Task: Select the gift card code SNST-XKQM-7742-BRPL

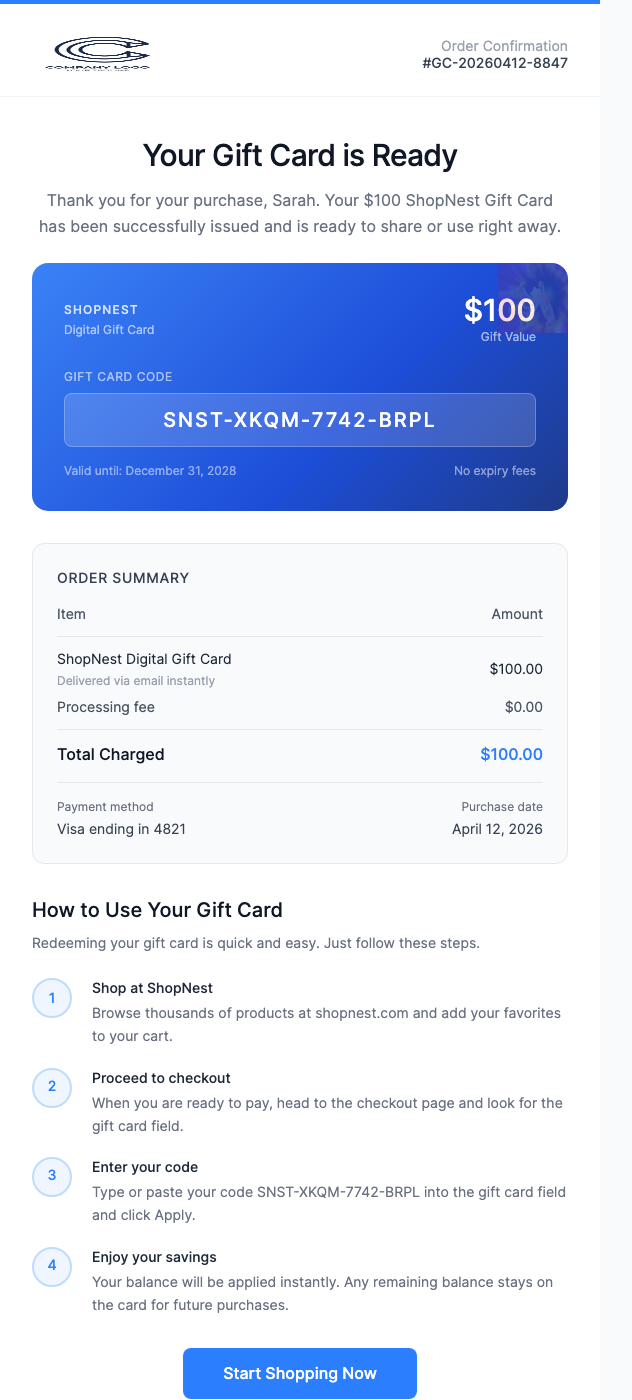Action: 300,420
